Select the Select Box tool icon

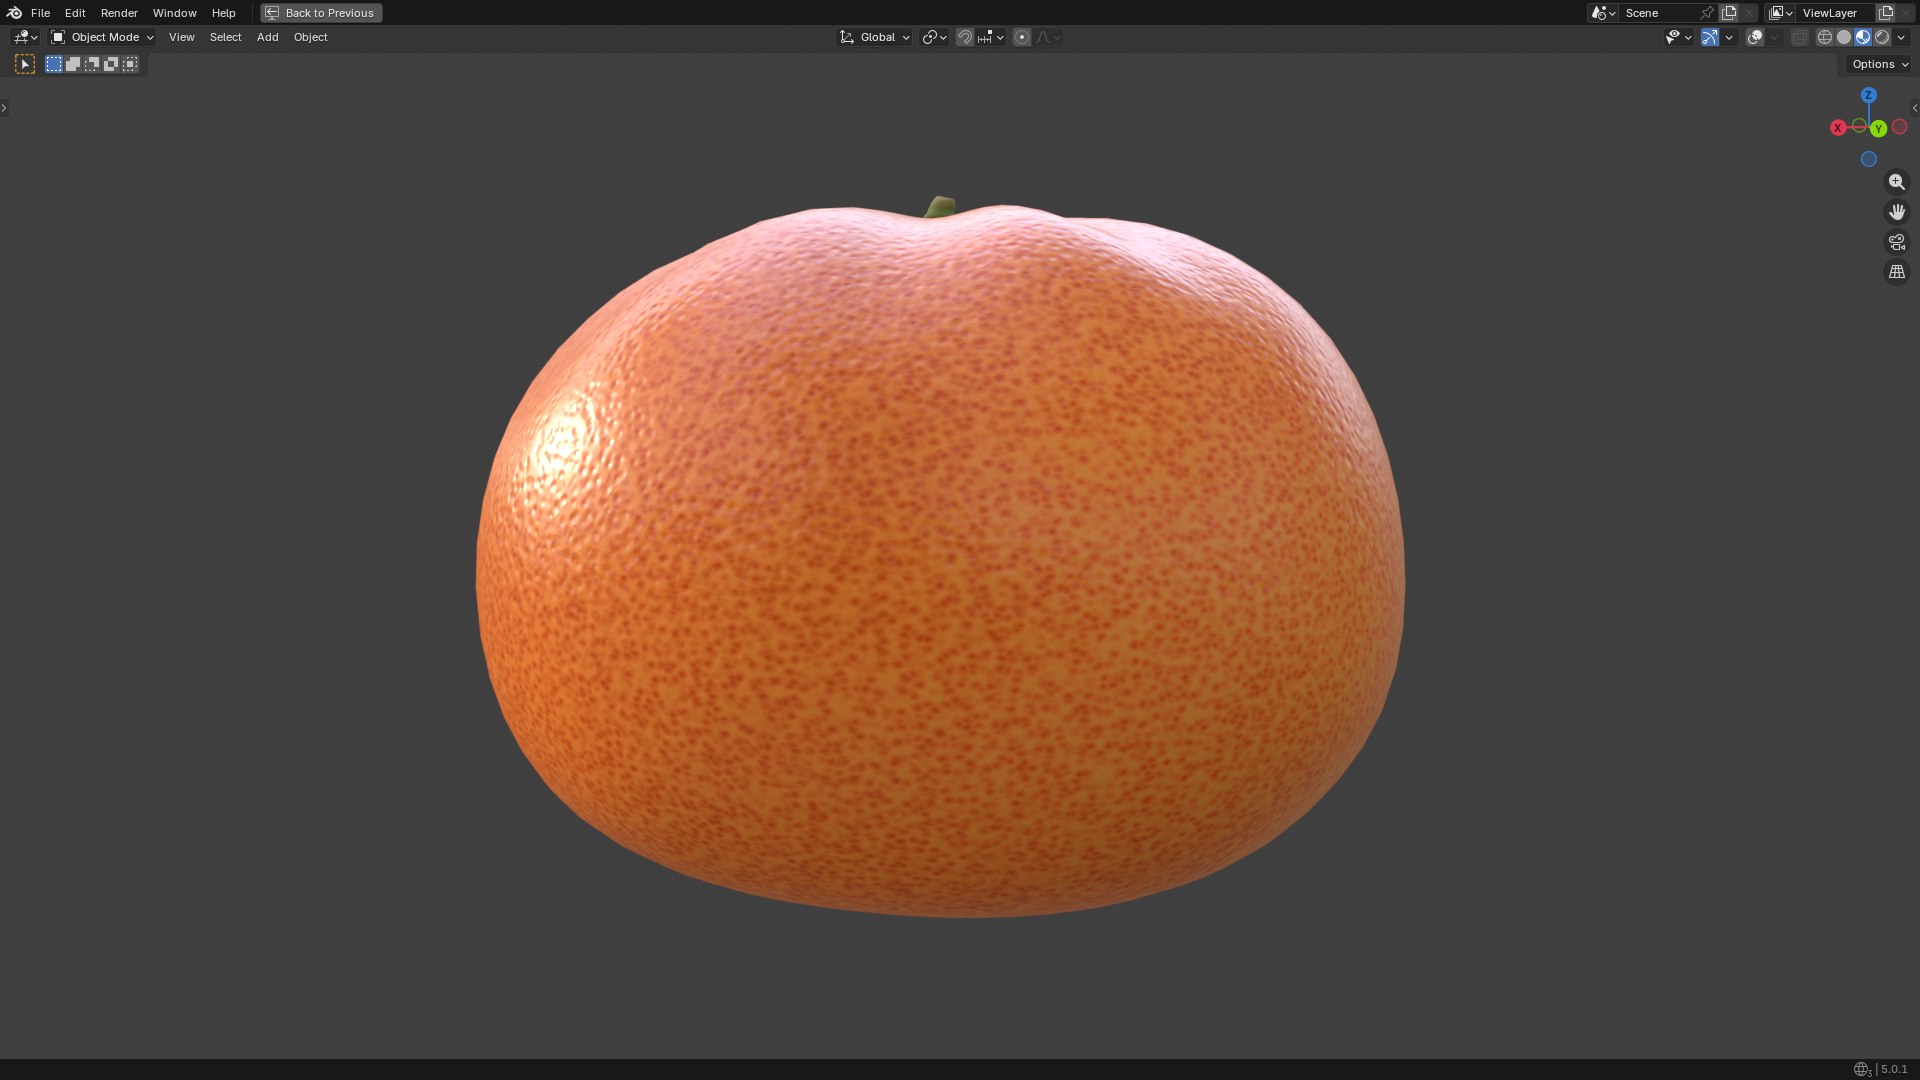tap(25, 64)
